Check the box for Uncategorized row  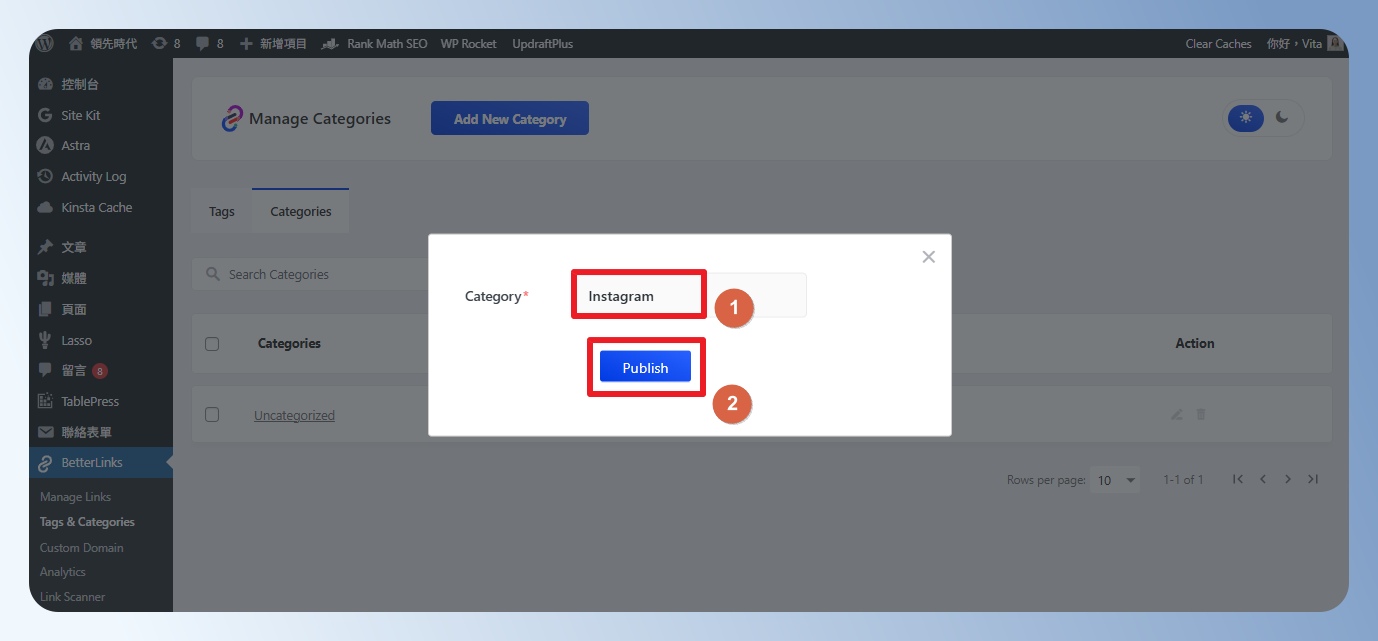pyautogui.click(x=212, y=414)
